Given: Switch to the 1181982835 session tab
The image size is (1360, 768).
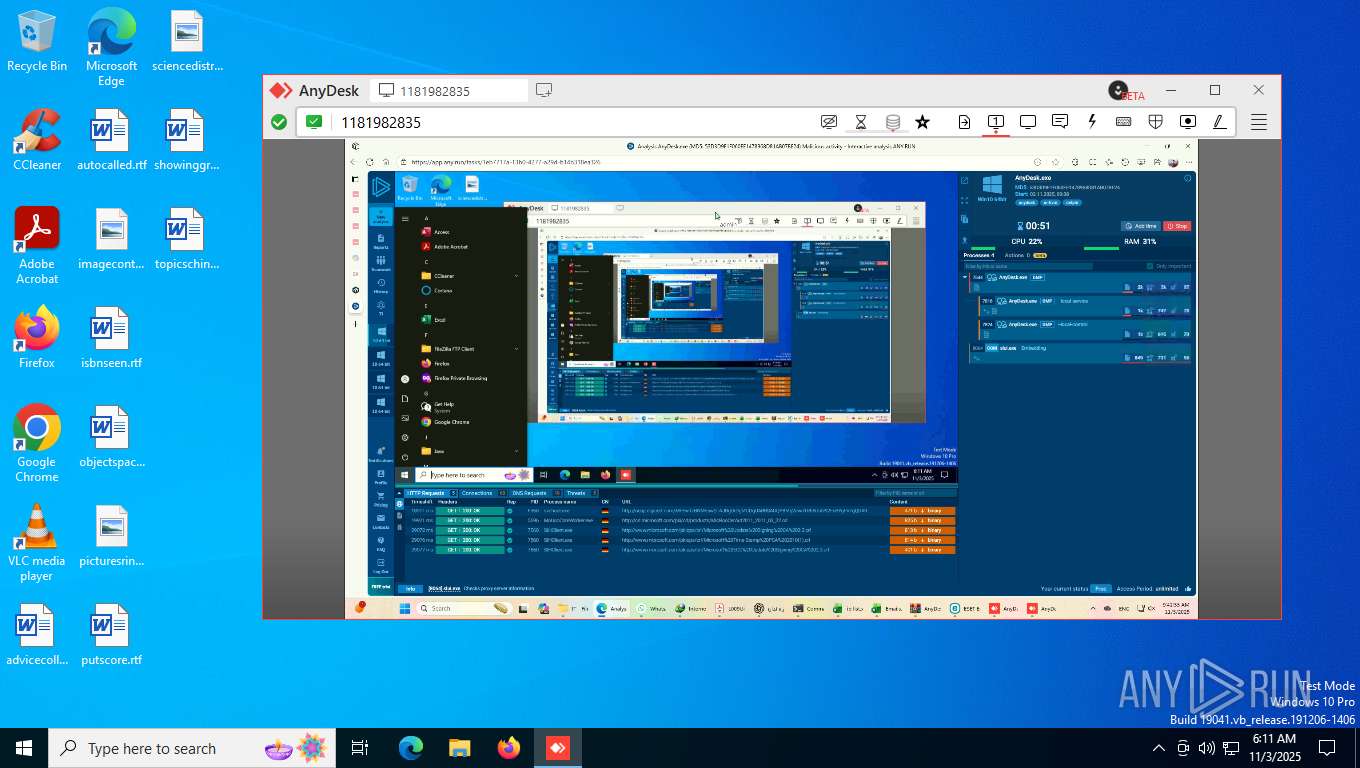Looking at the screenshot, I should [x=449, y=91].
